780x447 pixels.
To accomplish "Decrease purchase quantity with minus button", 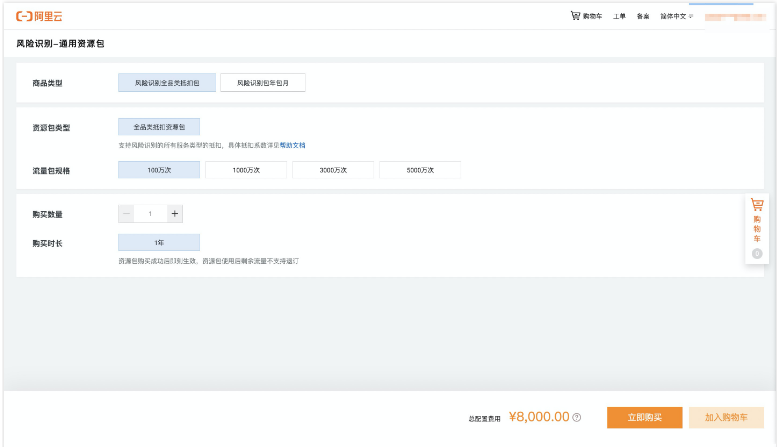I will coord(126,214).
